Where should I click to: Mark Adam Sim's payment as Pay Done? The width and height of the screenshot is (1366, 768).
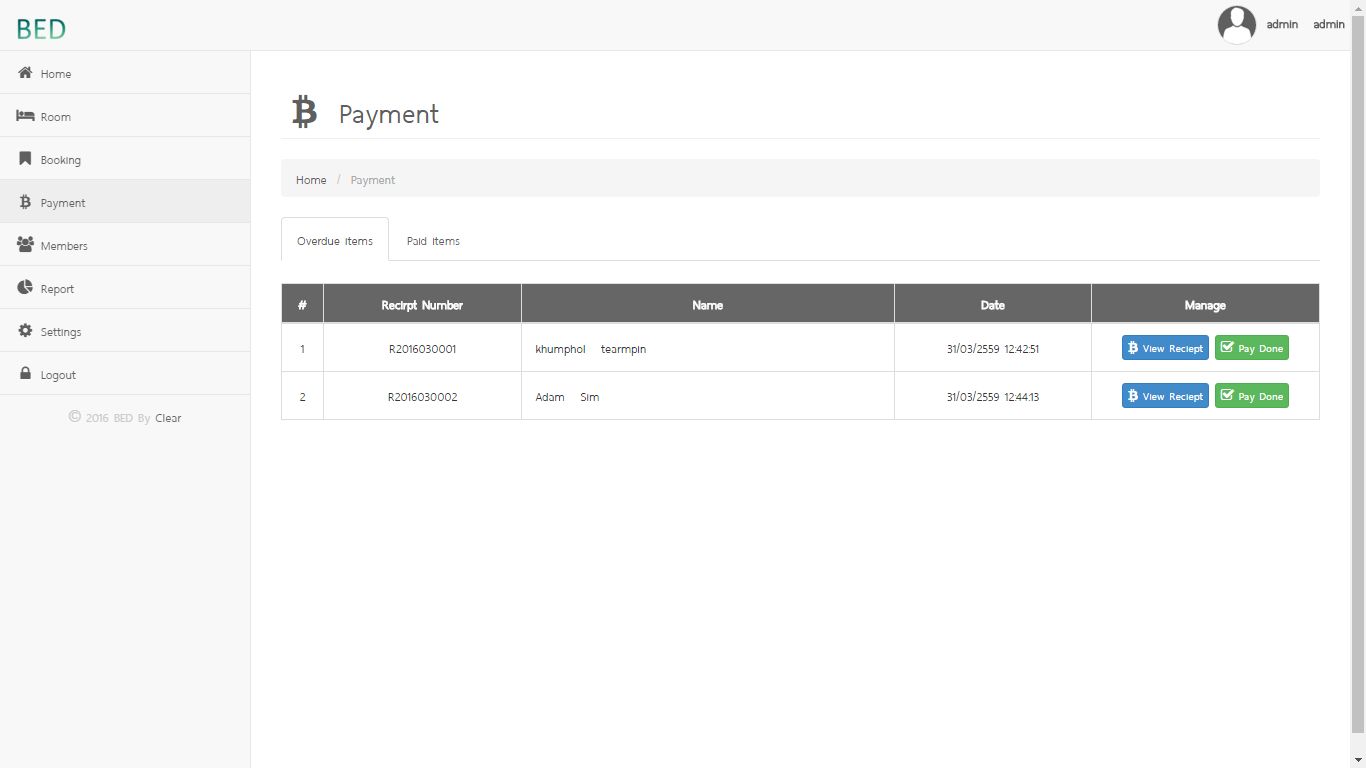1251,396
